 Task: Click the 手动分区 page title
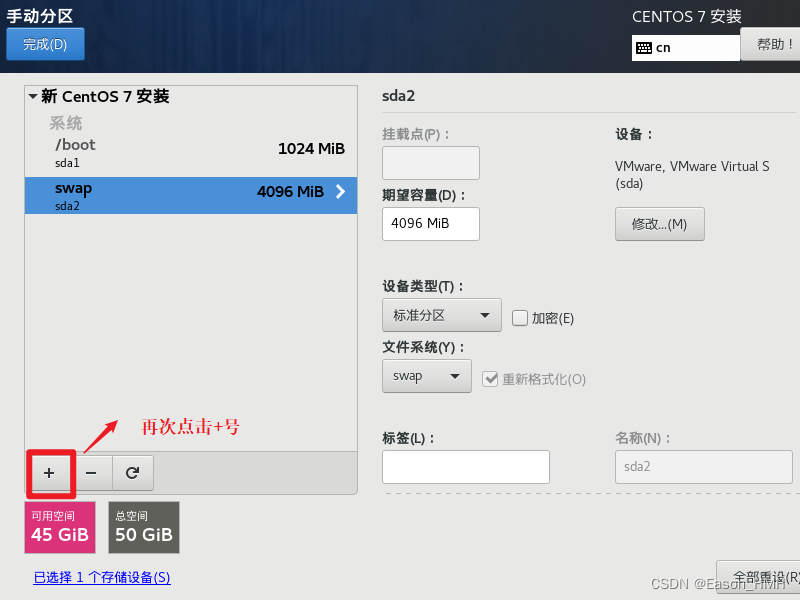coord(40,16)
